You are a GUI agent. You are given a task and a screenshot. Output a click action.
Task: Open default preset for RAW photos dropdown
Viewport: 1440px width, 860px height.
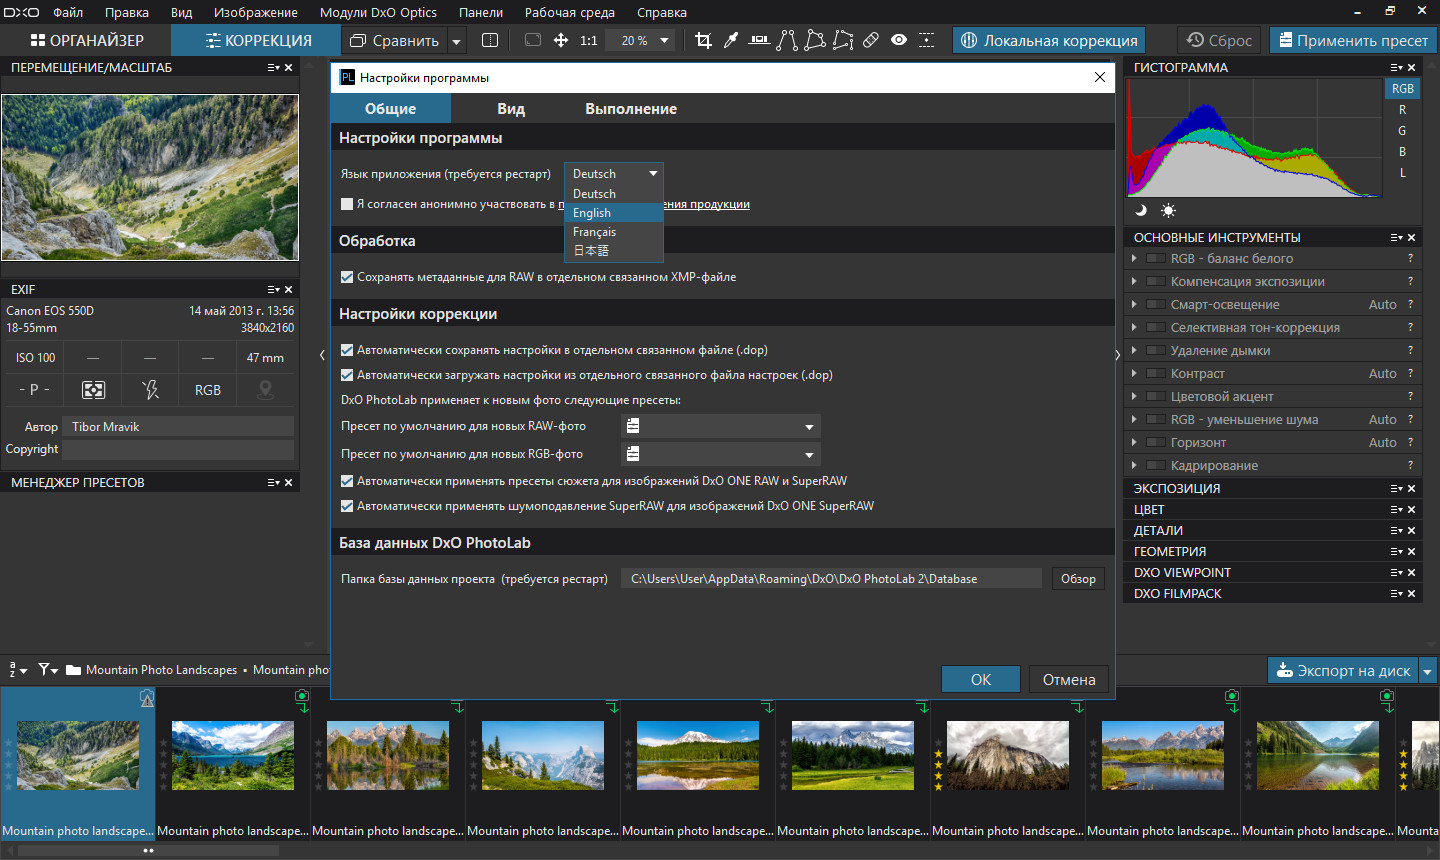pos(721,426)
